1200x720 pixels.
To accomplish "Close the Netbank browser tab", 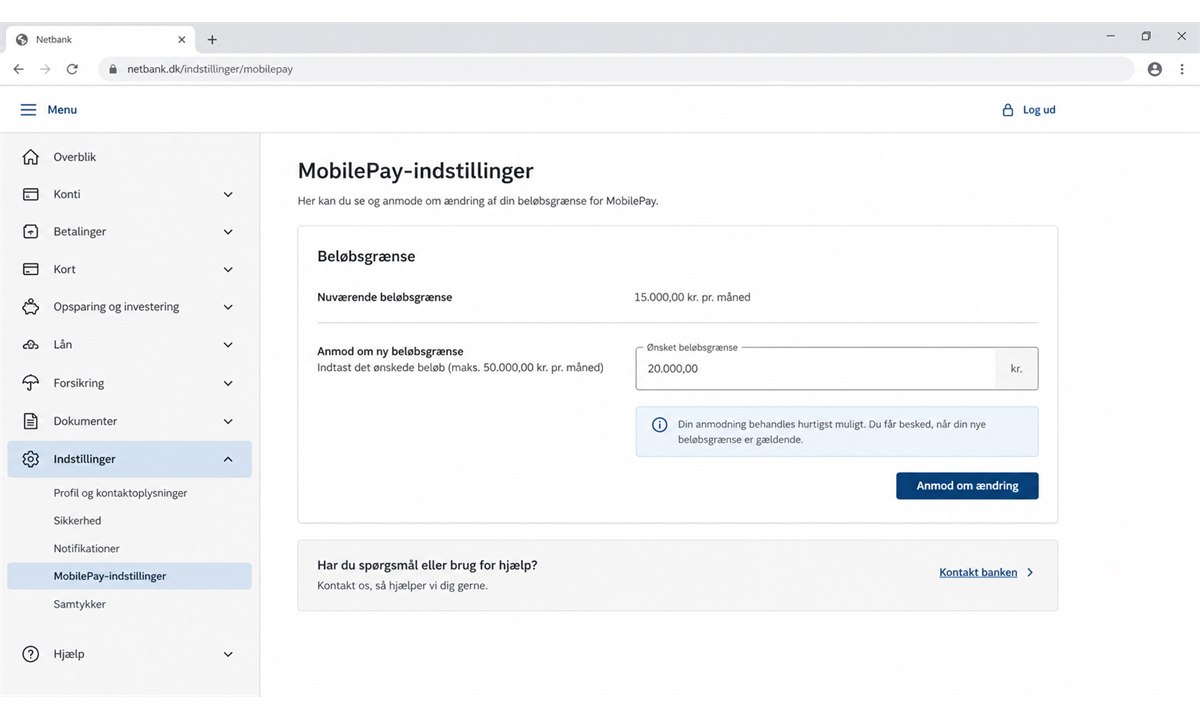I will point(182,40).
